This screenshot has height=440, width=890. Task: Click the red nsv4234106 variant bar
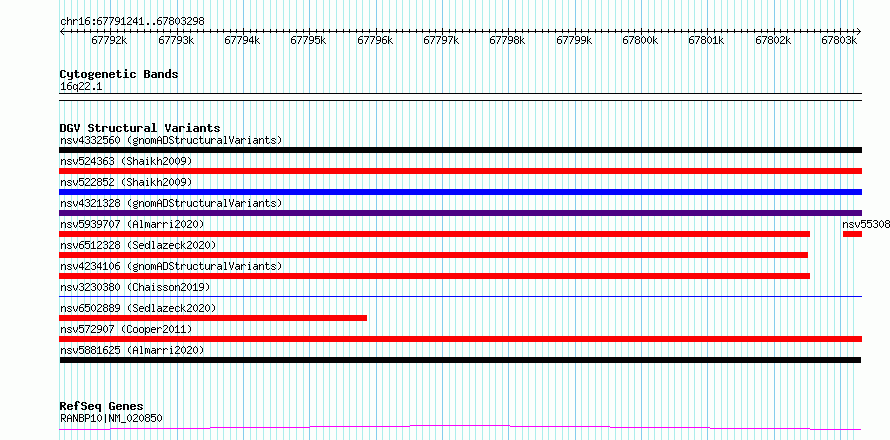(x=435, y=276)
